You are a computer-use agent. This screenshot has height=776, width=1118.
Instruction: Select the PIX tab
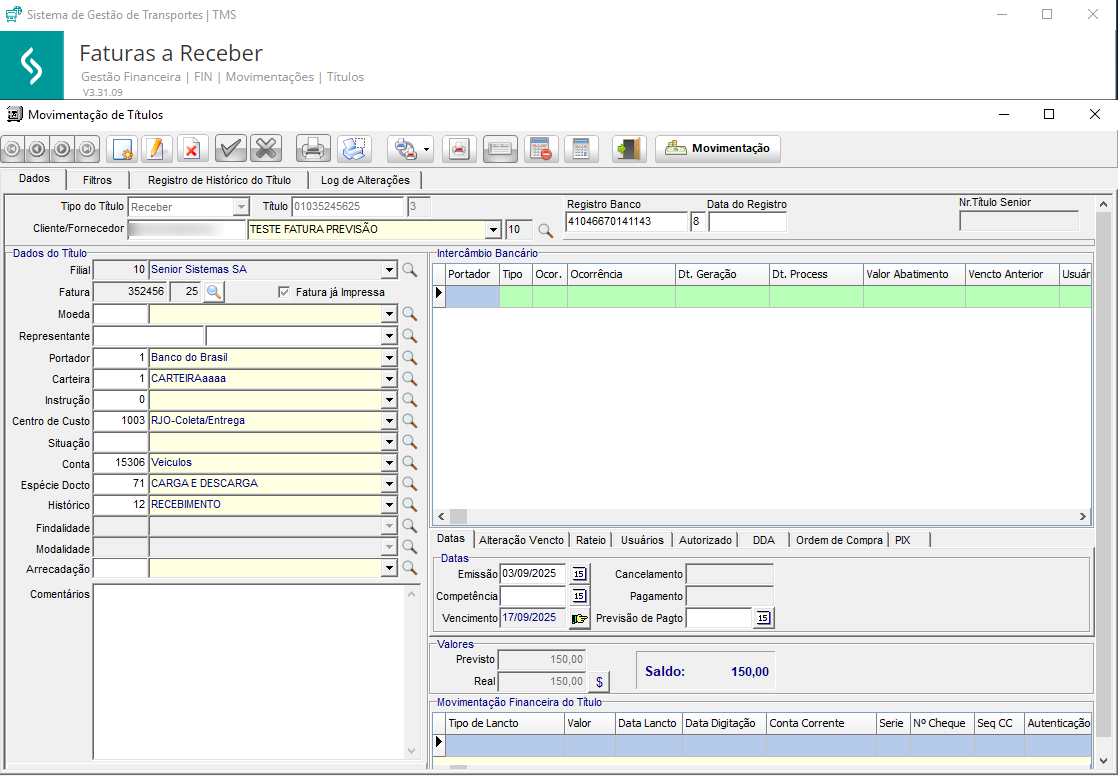(903, 540)
